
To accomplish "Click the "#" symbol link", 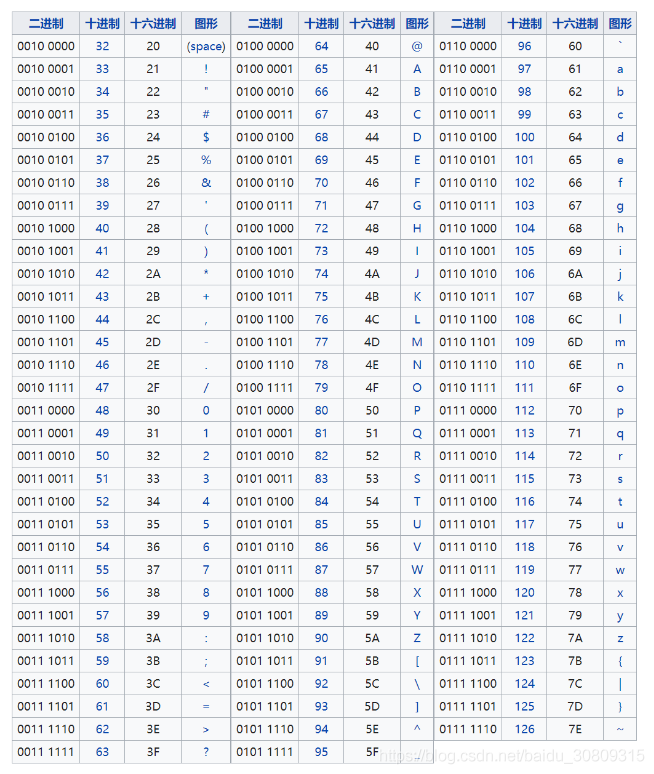I will click(206, 115).
